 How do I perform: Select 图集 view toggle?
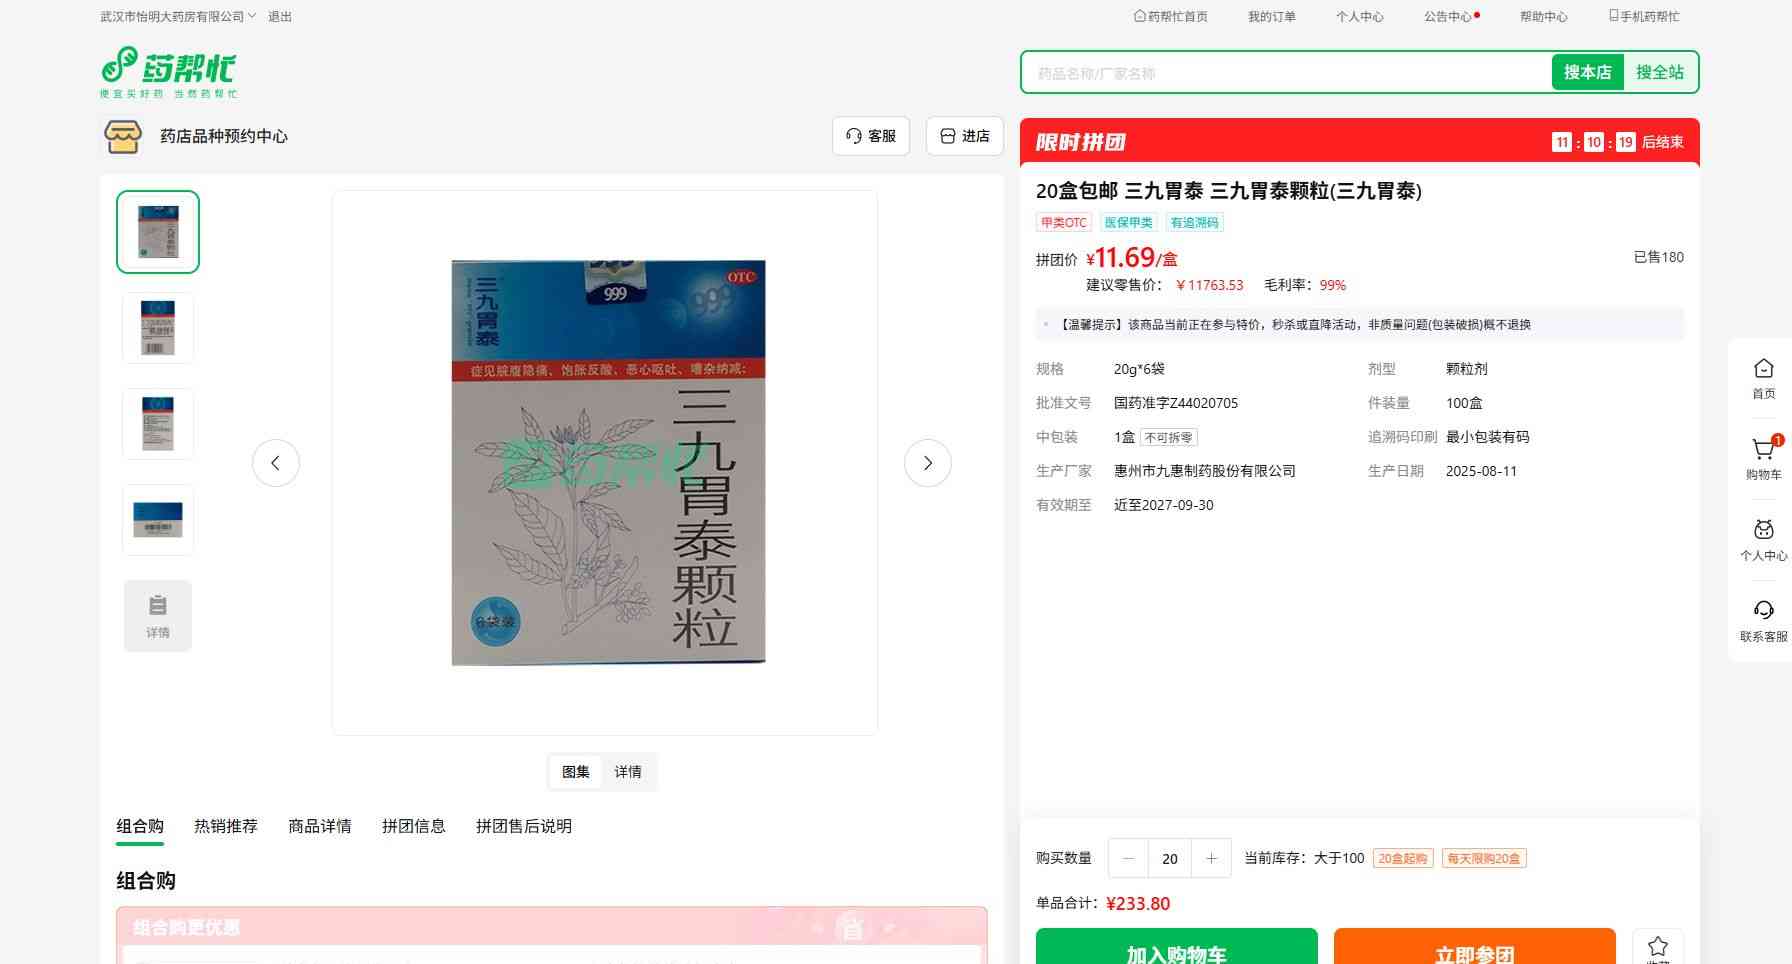[576, 772]
